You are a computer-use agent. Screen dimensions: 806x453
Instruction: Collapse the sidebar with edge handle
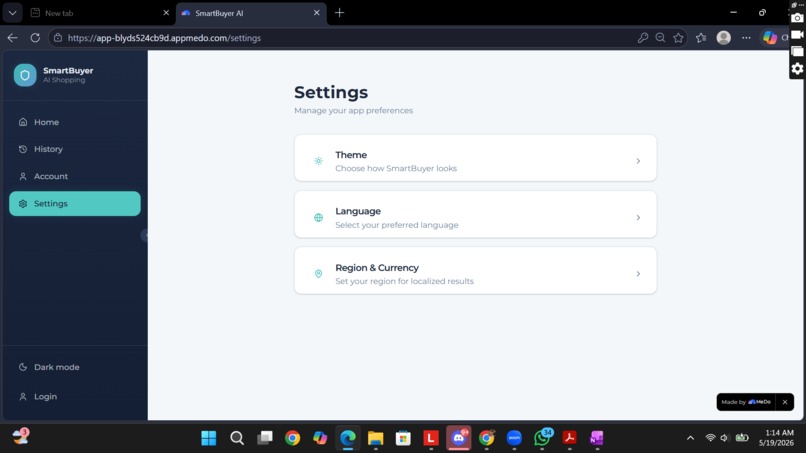click(x=145, y=235)
